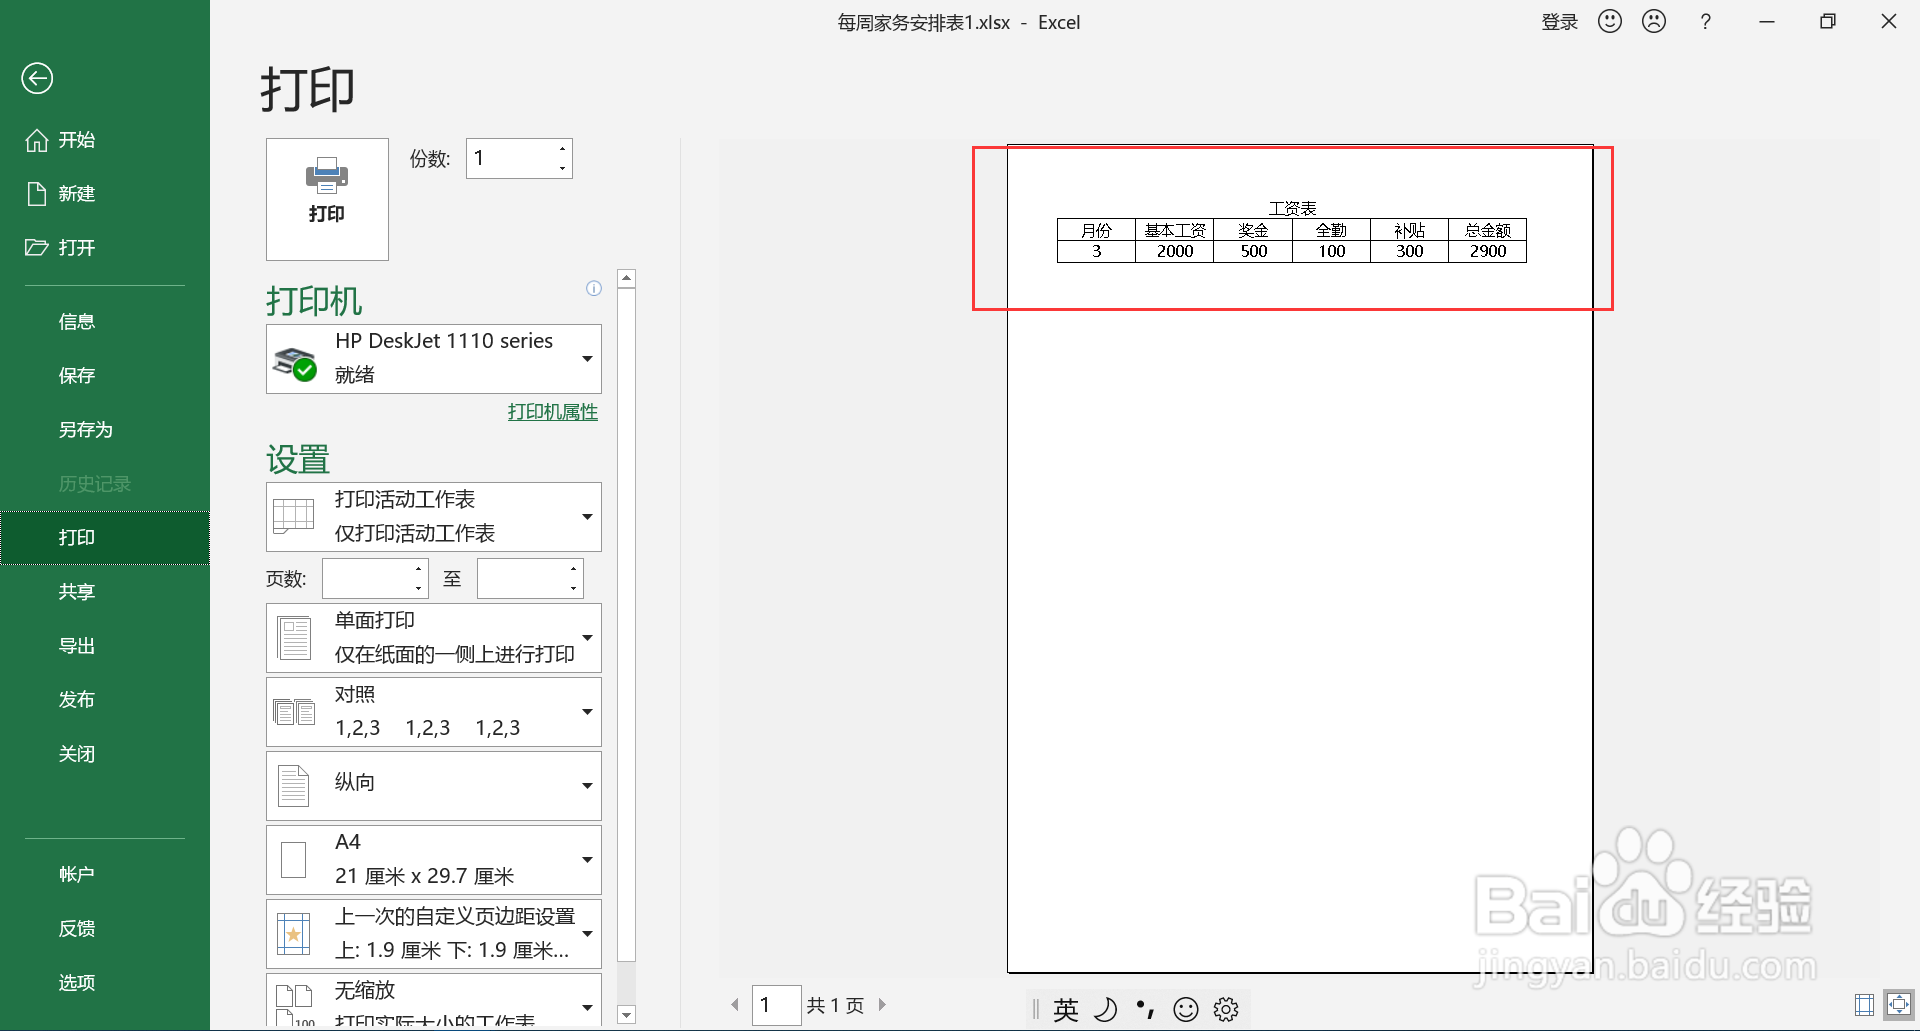Image resolution: width=1920 pixels, height=1031 pixels.
Task: Click the IME 英 language indicator
Action: [1066, 1010]
